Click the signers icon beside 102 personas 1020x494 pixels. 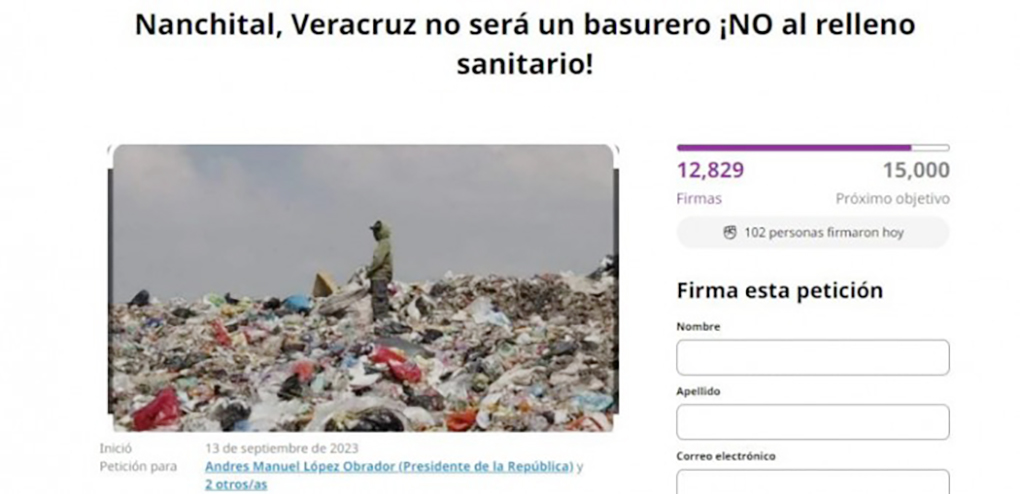730,232
